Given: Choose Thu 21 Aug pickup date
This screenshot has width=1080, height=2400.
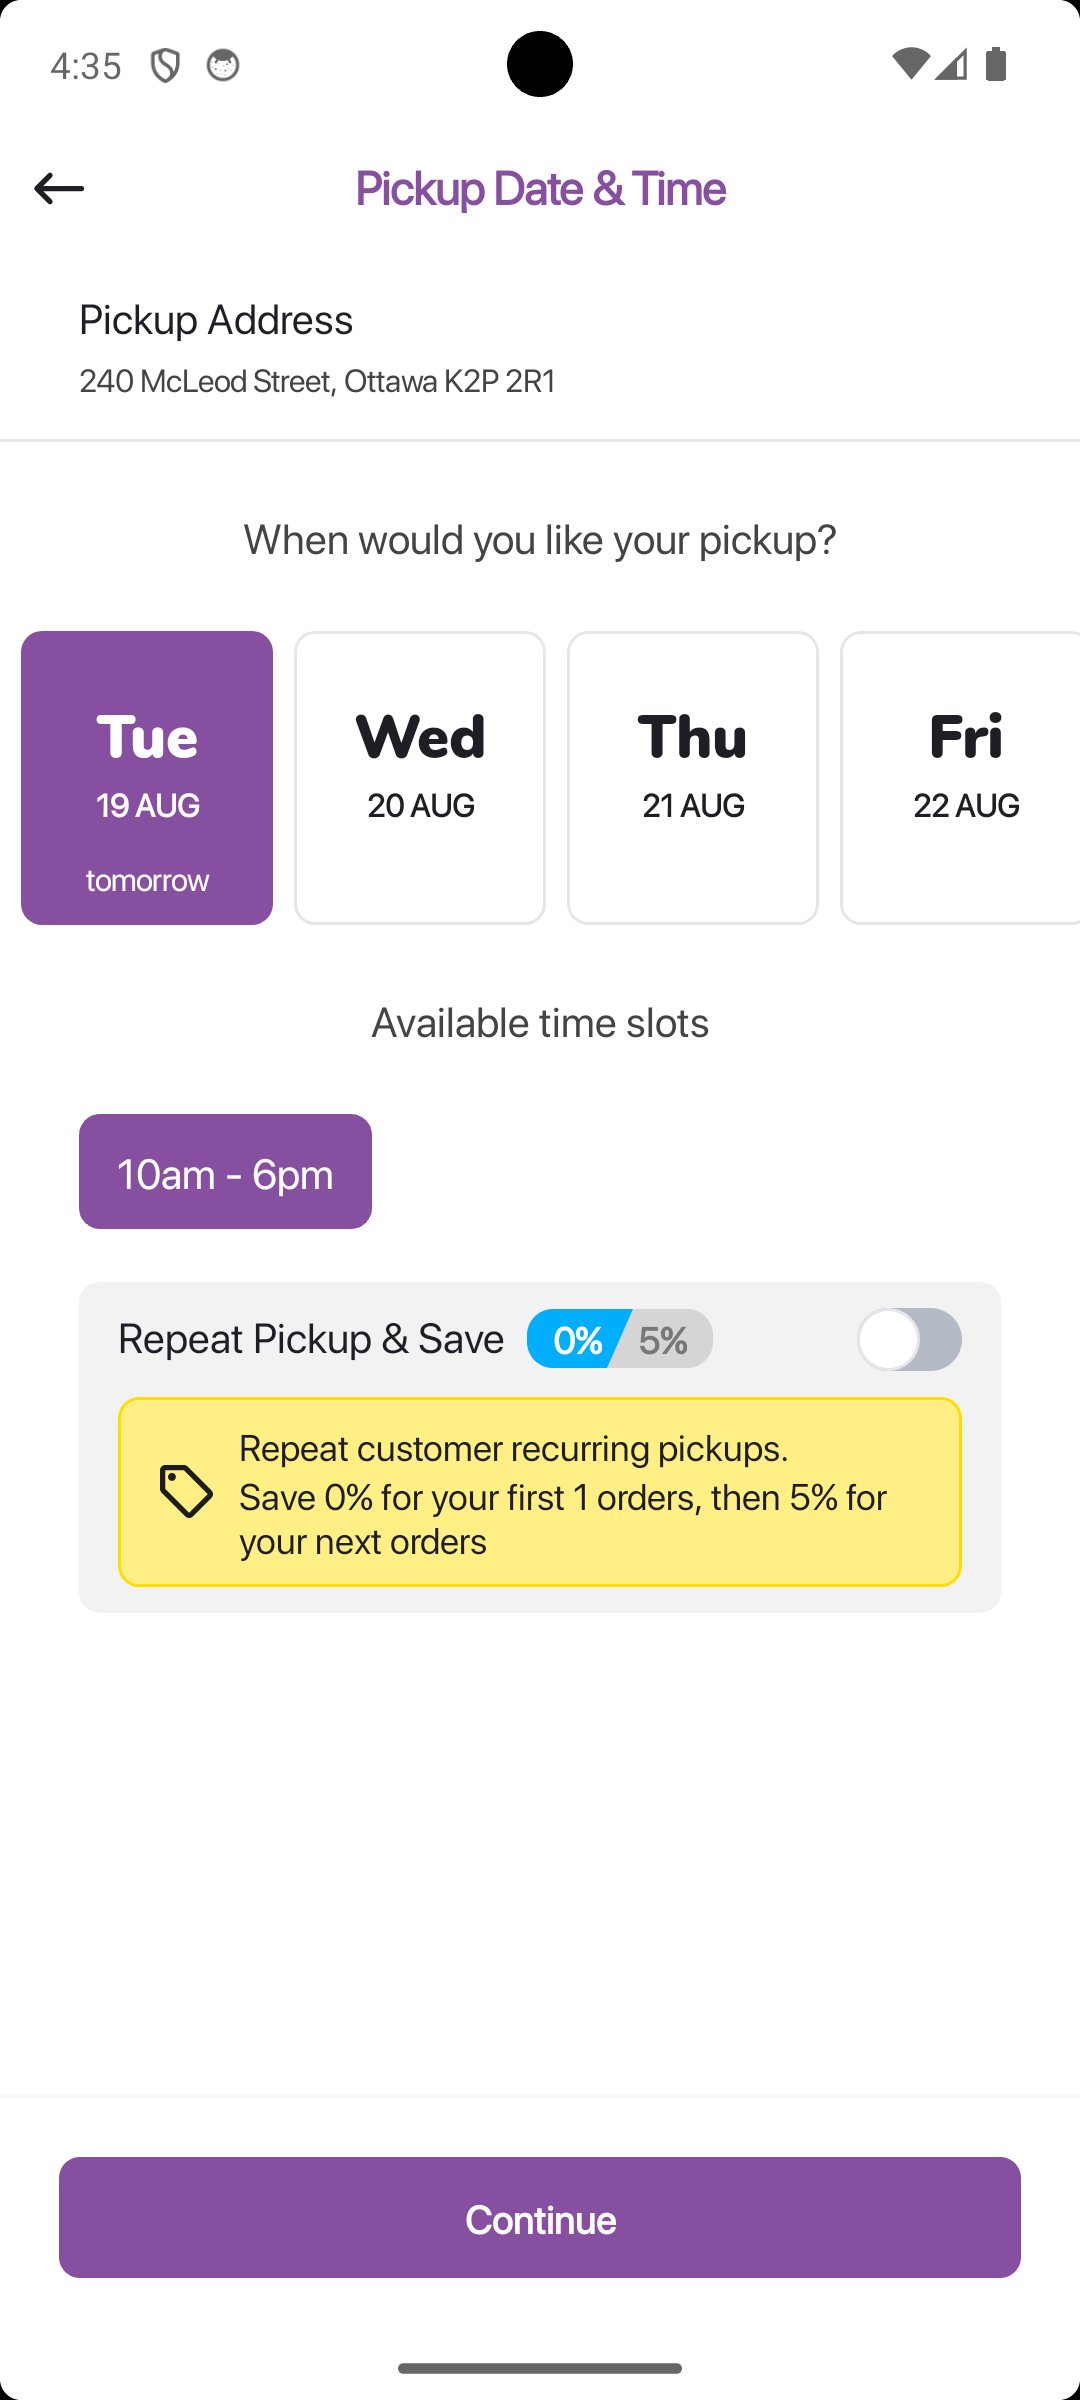Looking at the screenshot, I should click(693, 777).
